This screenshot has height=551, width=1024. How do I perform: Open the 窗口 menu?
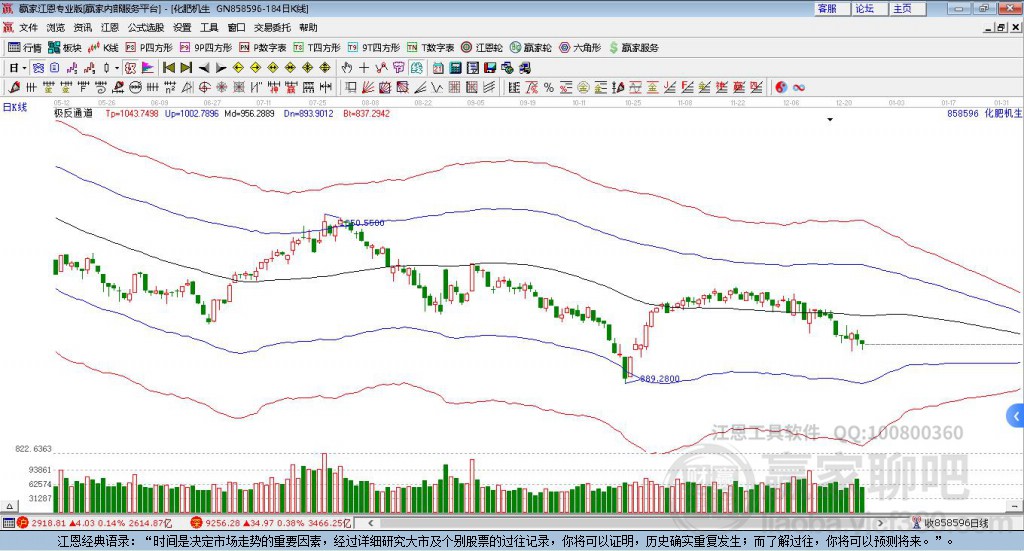pos(236,27)
